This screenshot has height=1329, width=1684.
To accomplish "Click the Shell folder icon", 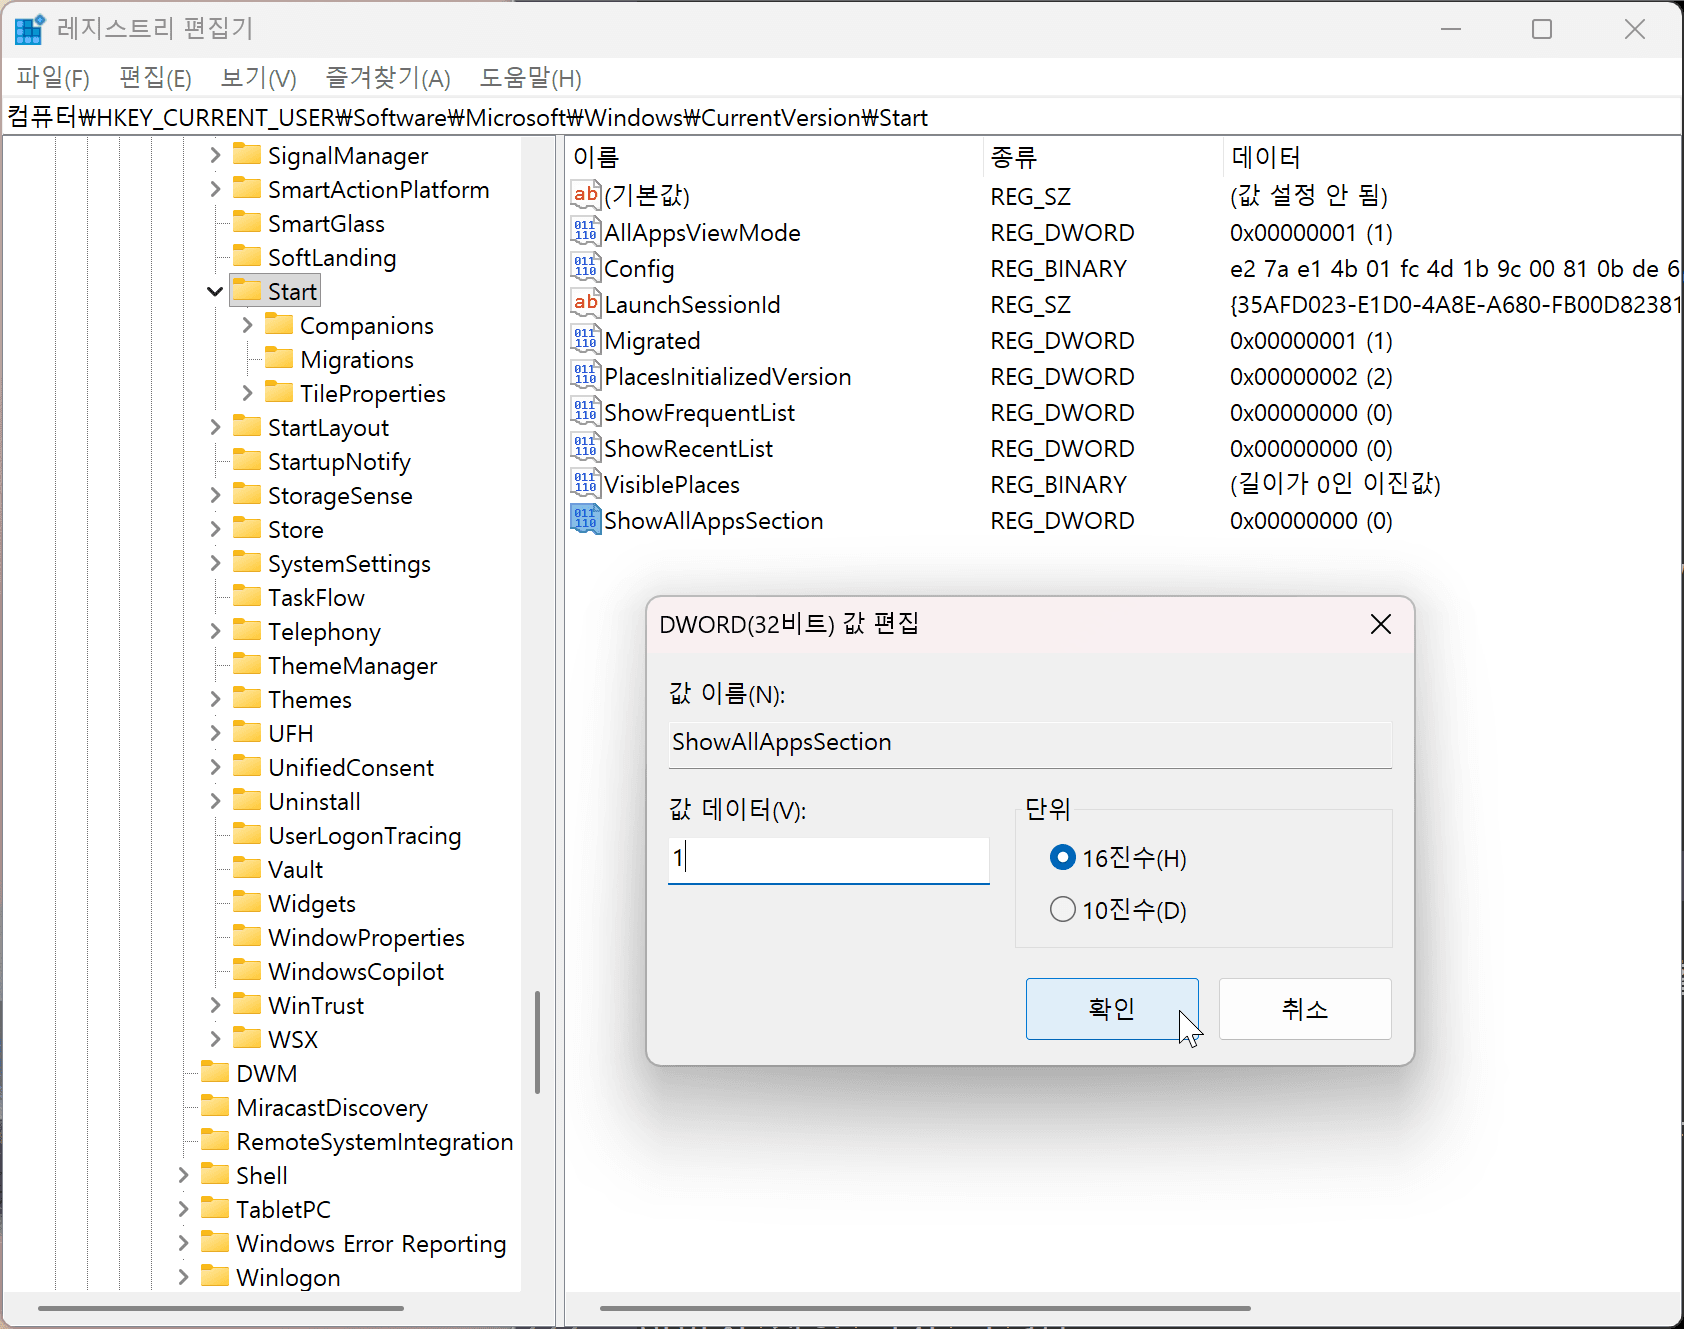I will point(215,1174).
